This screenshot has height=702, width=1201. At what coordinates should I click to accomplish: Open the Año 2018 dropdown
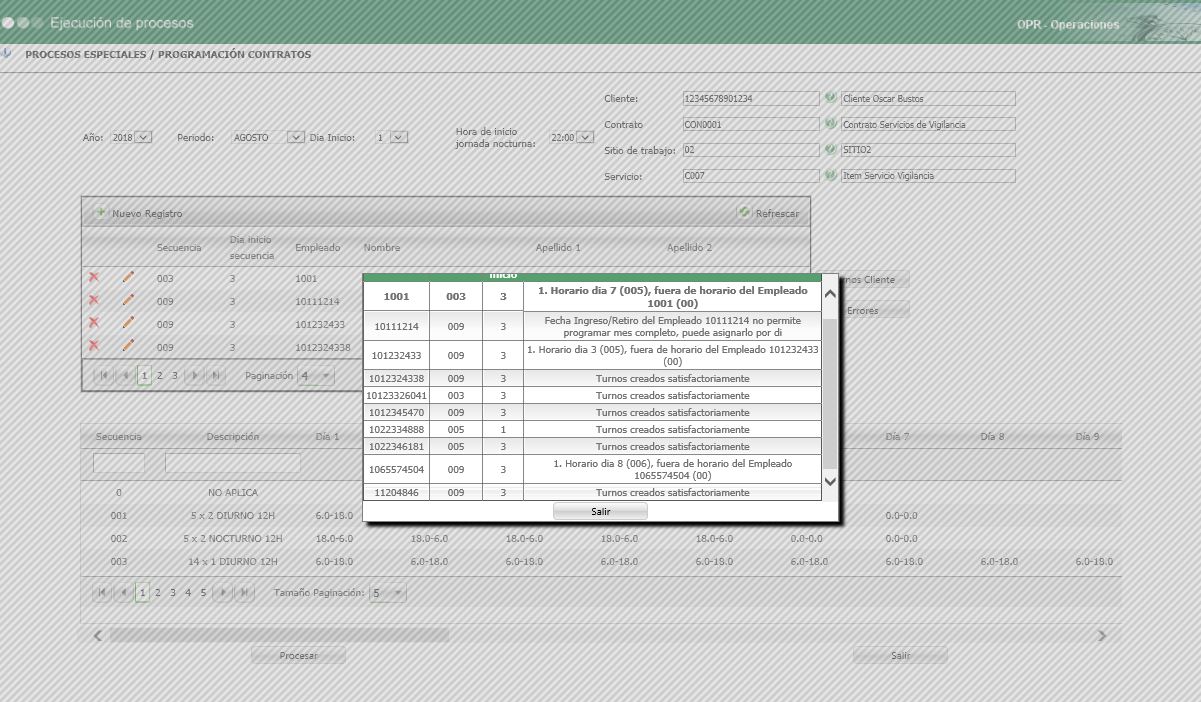point(142,137)
